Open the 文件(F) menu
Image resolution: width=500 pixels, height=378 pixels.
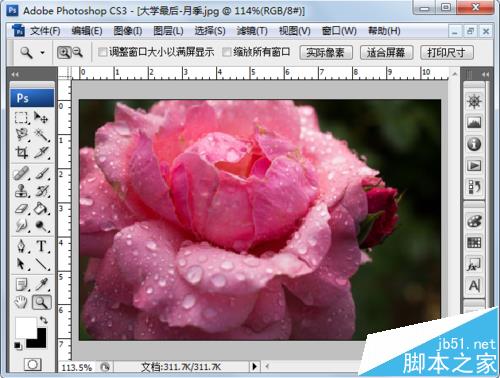45,31
